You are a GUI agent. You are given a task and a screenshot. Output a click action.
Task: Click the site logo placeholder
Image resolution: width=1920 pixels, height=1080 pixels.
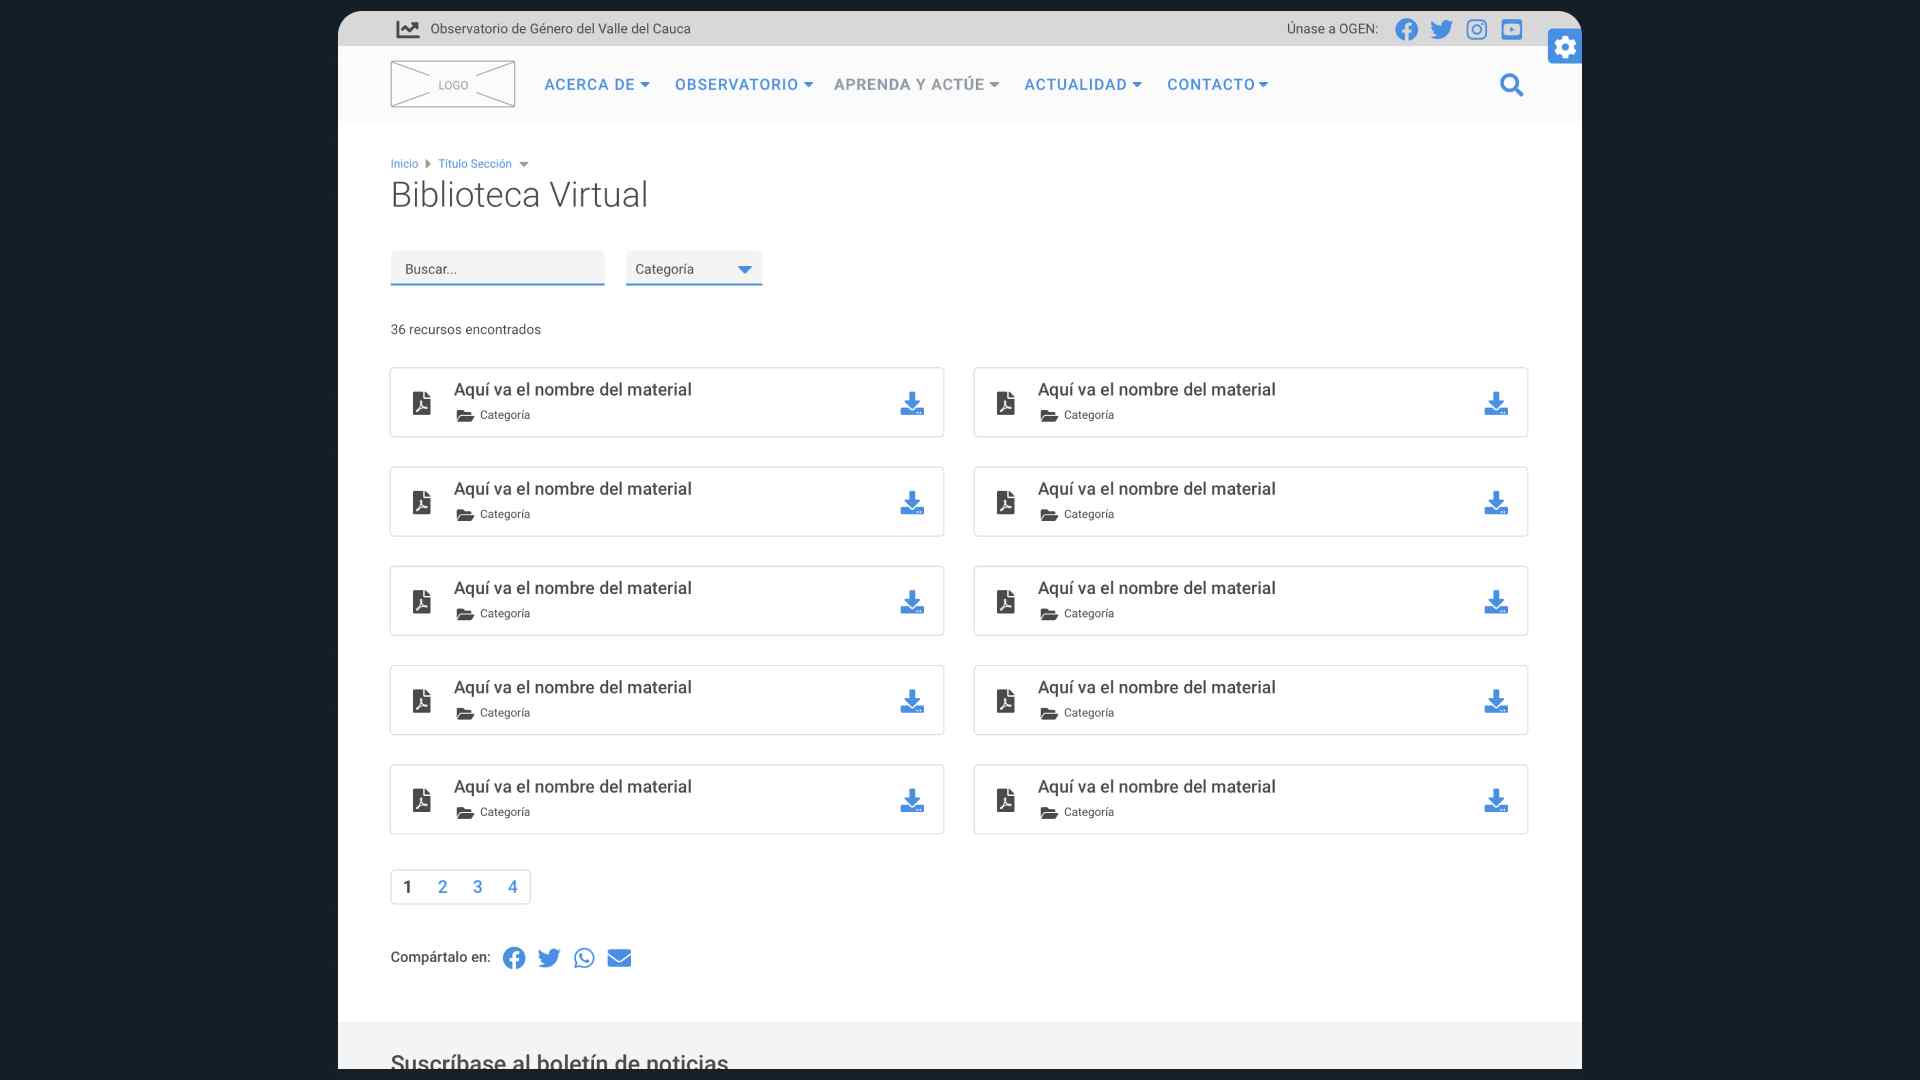pyautogui.click(x=452, y=84)
